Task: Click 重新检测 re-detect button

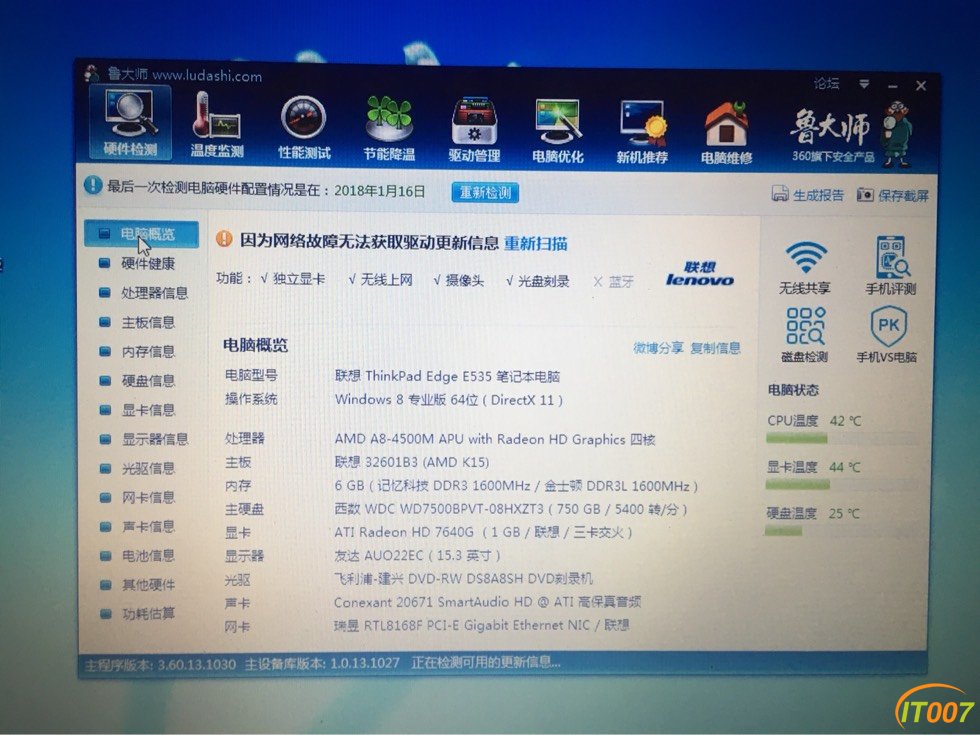Action: [485, 192]
